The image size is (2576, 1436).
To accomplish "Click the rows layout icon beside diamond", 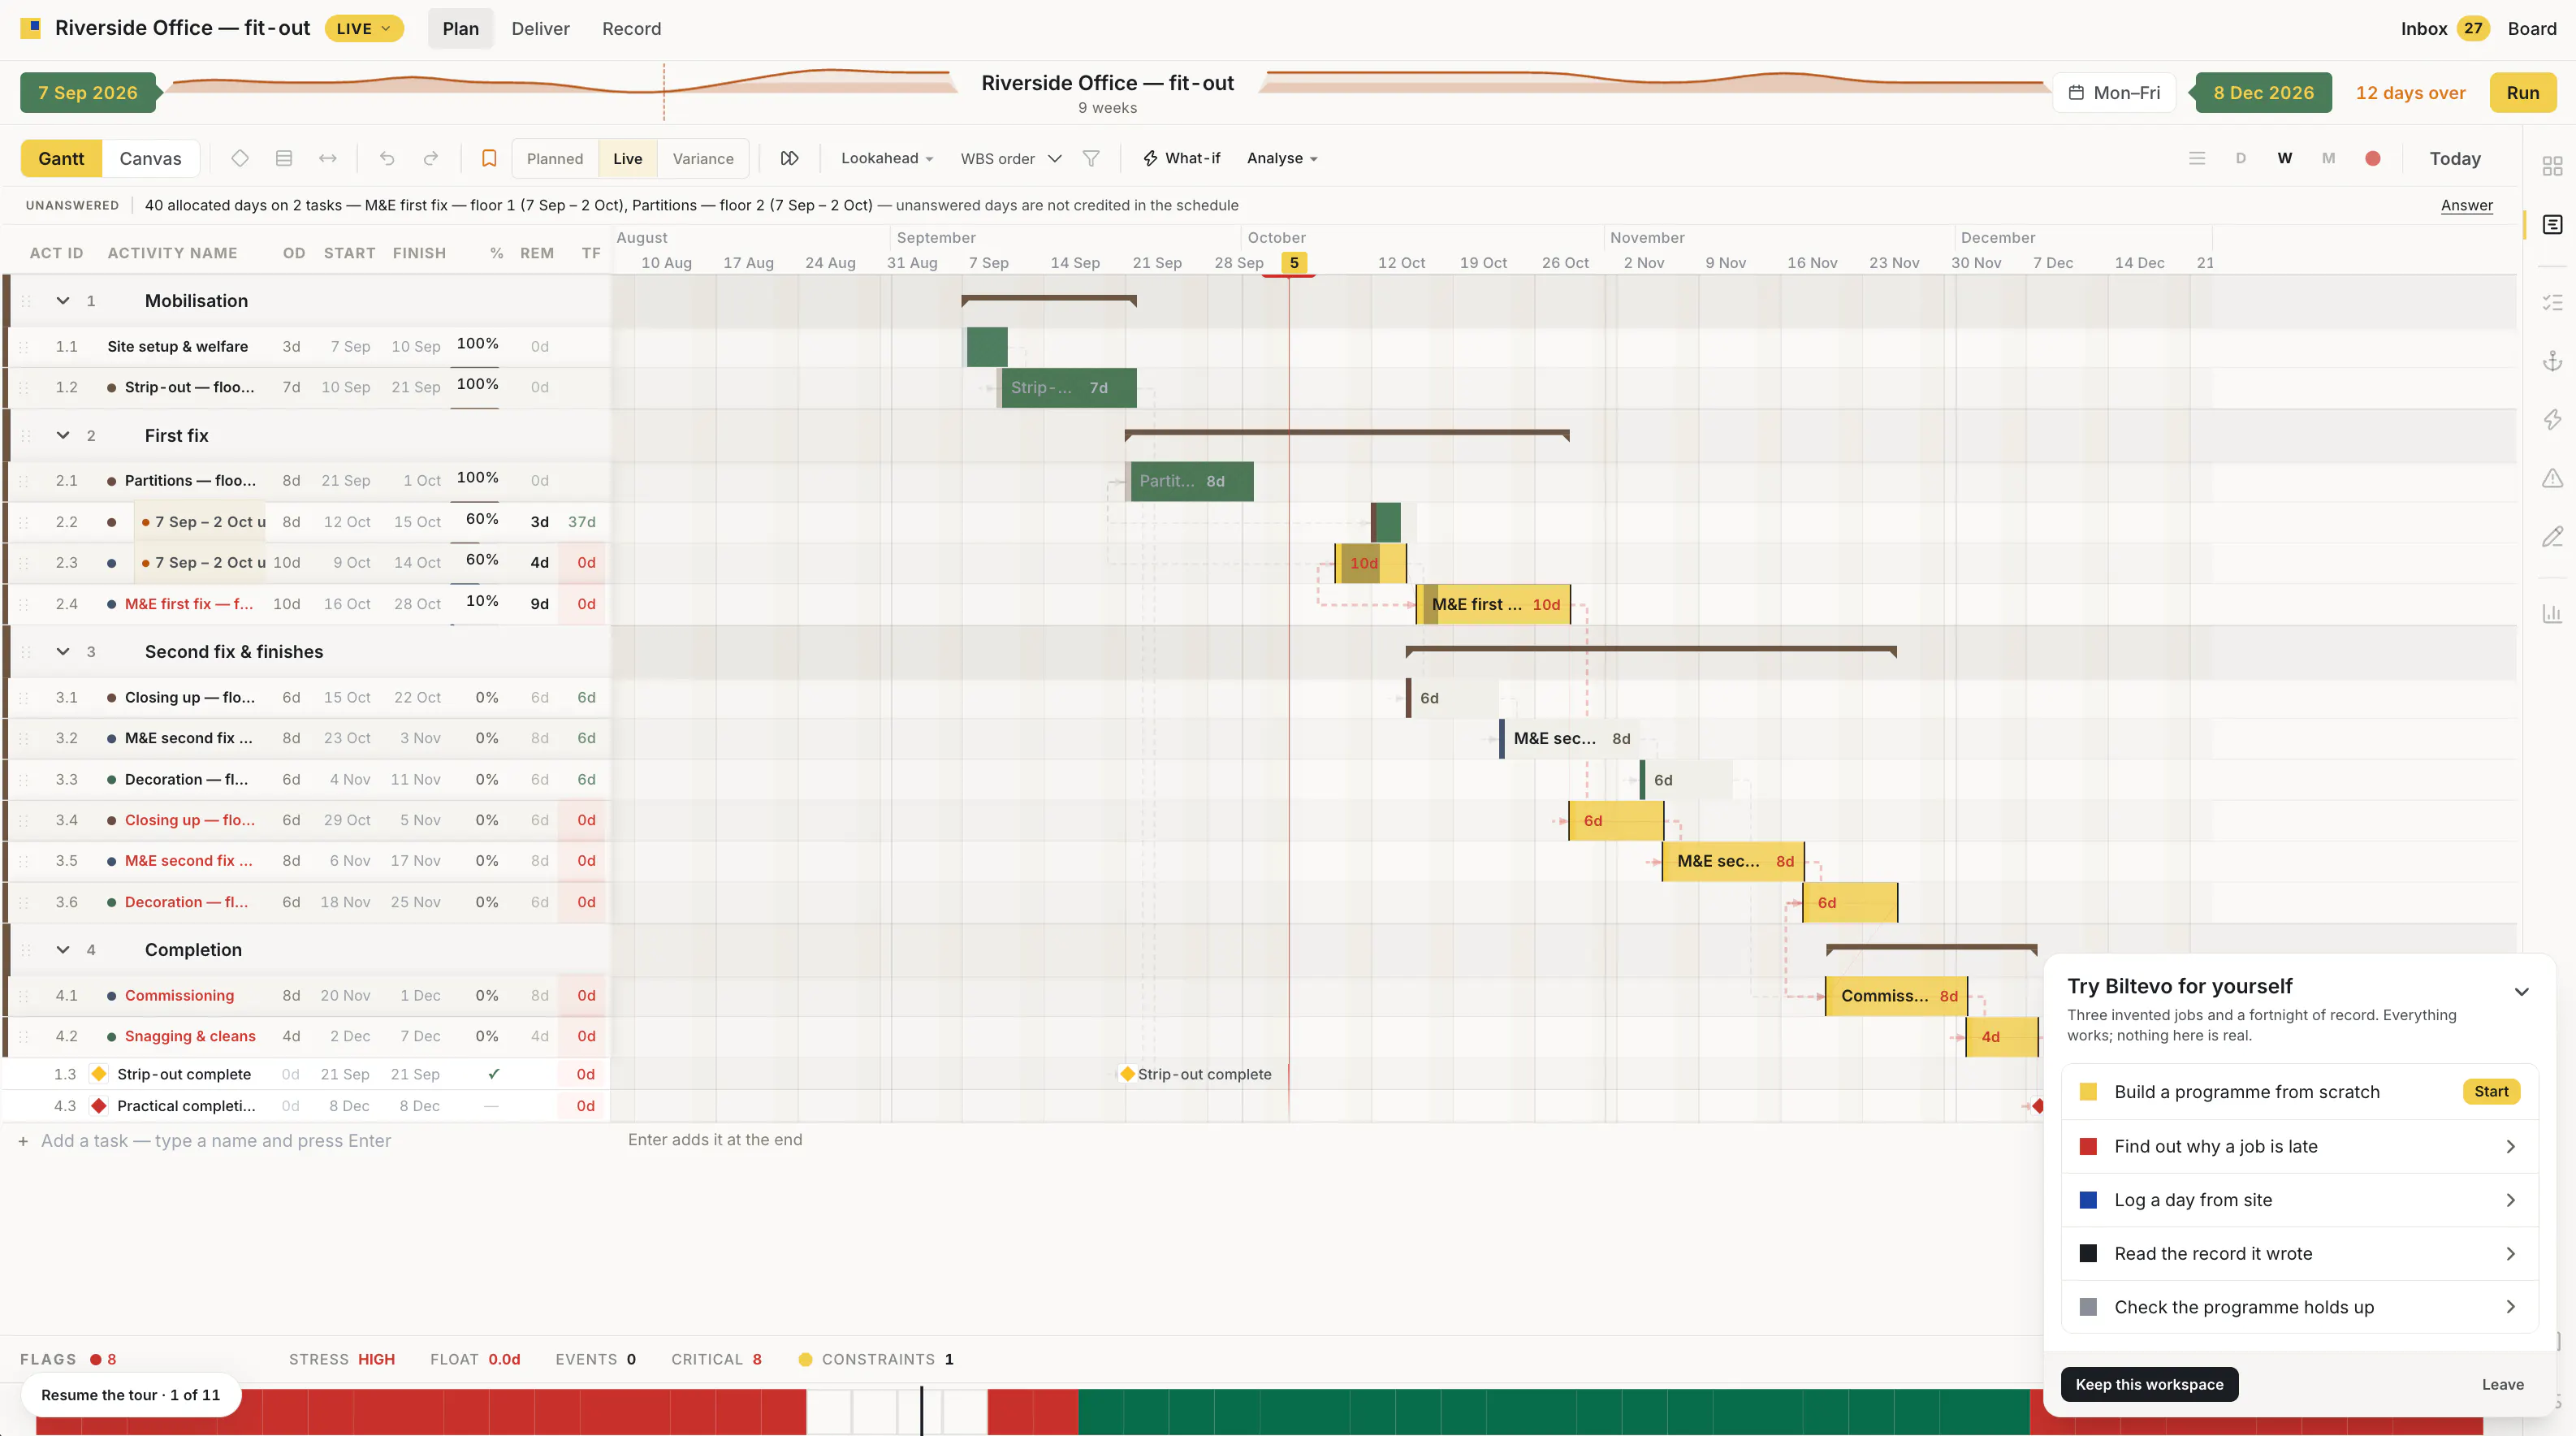I will click(x=284, y=158).
